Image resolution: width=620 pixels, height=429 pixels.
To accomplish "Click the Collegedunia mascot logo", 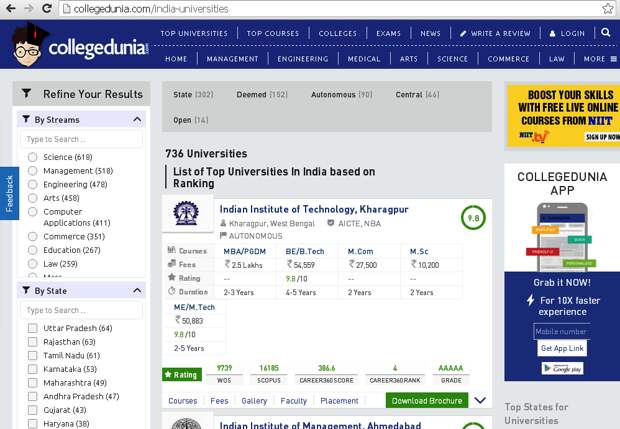I will (x=28, y=45).
